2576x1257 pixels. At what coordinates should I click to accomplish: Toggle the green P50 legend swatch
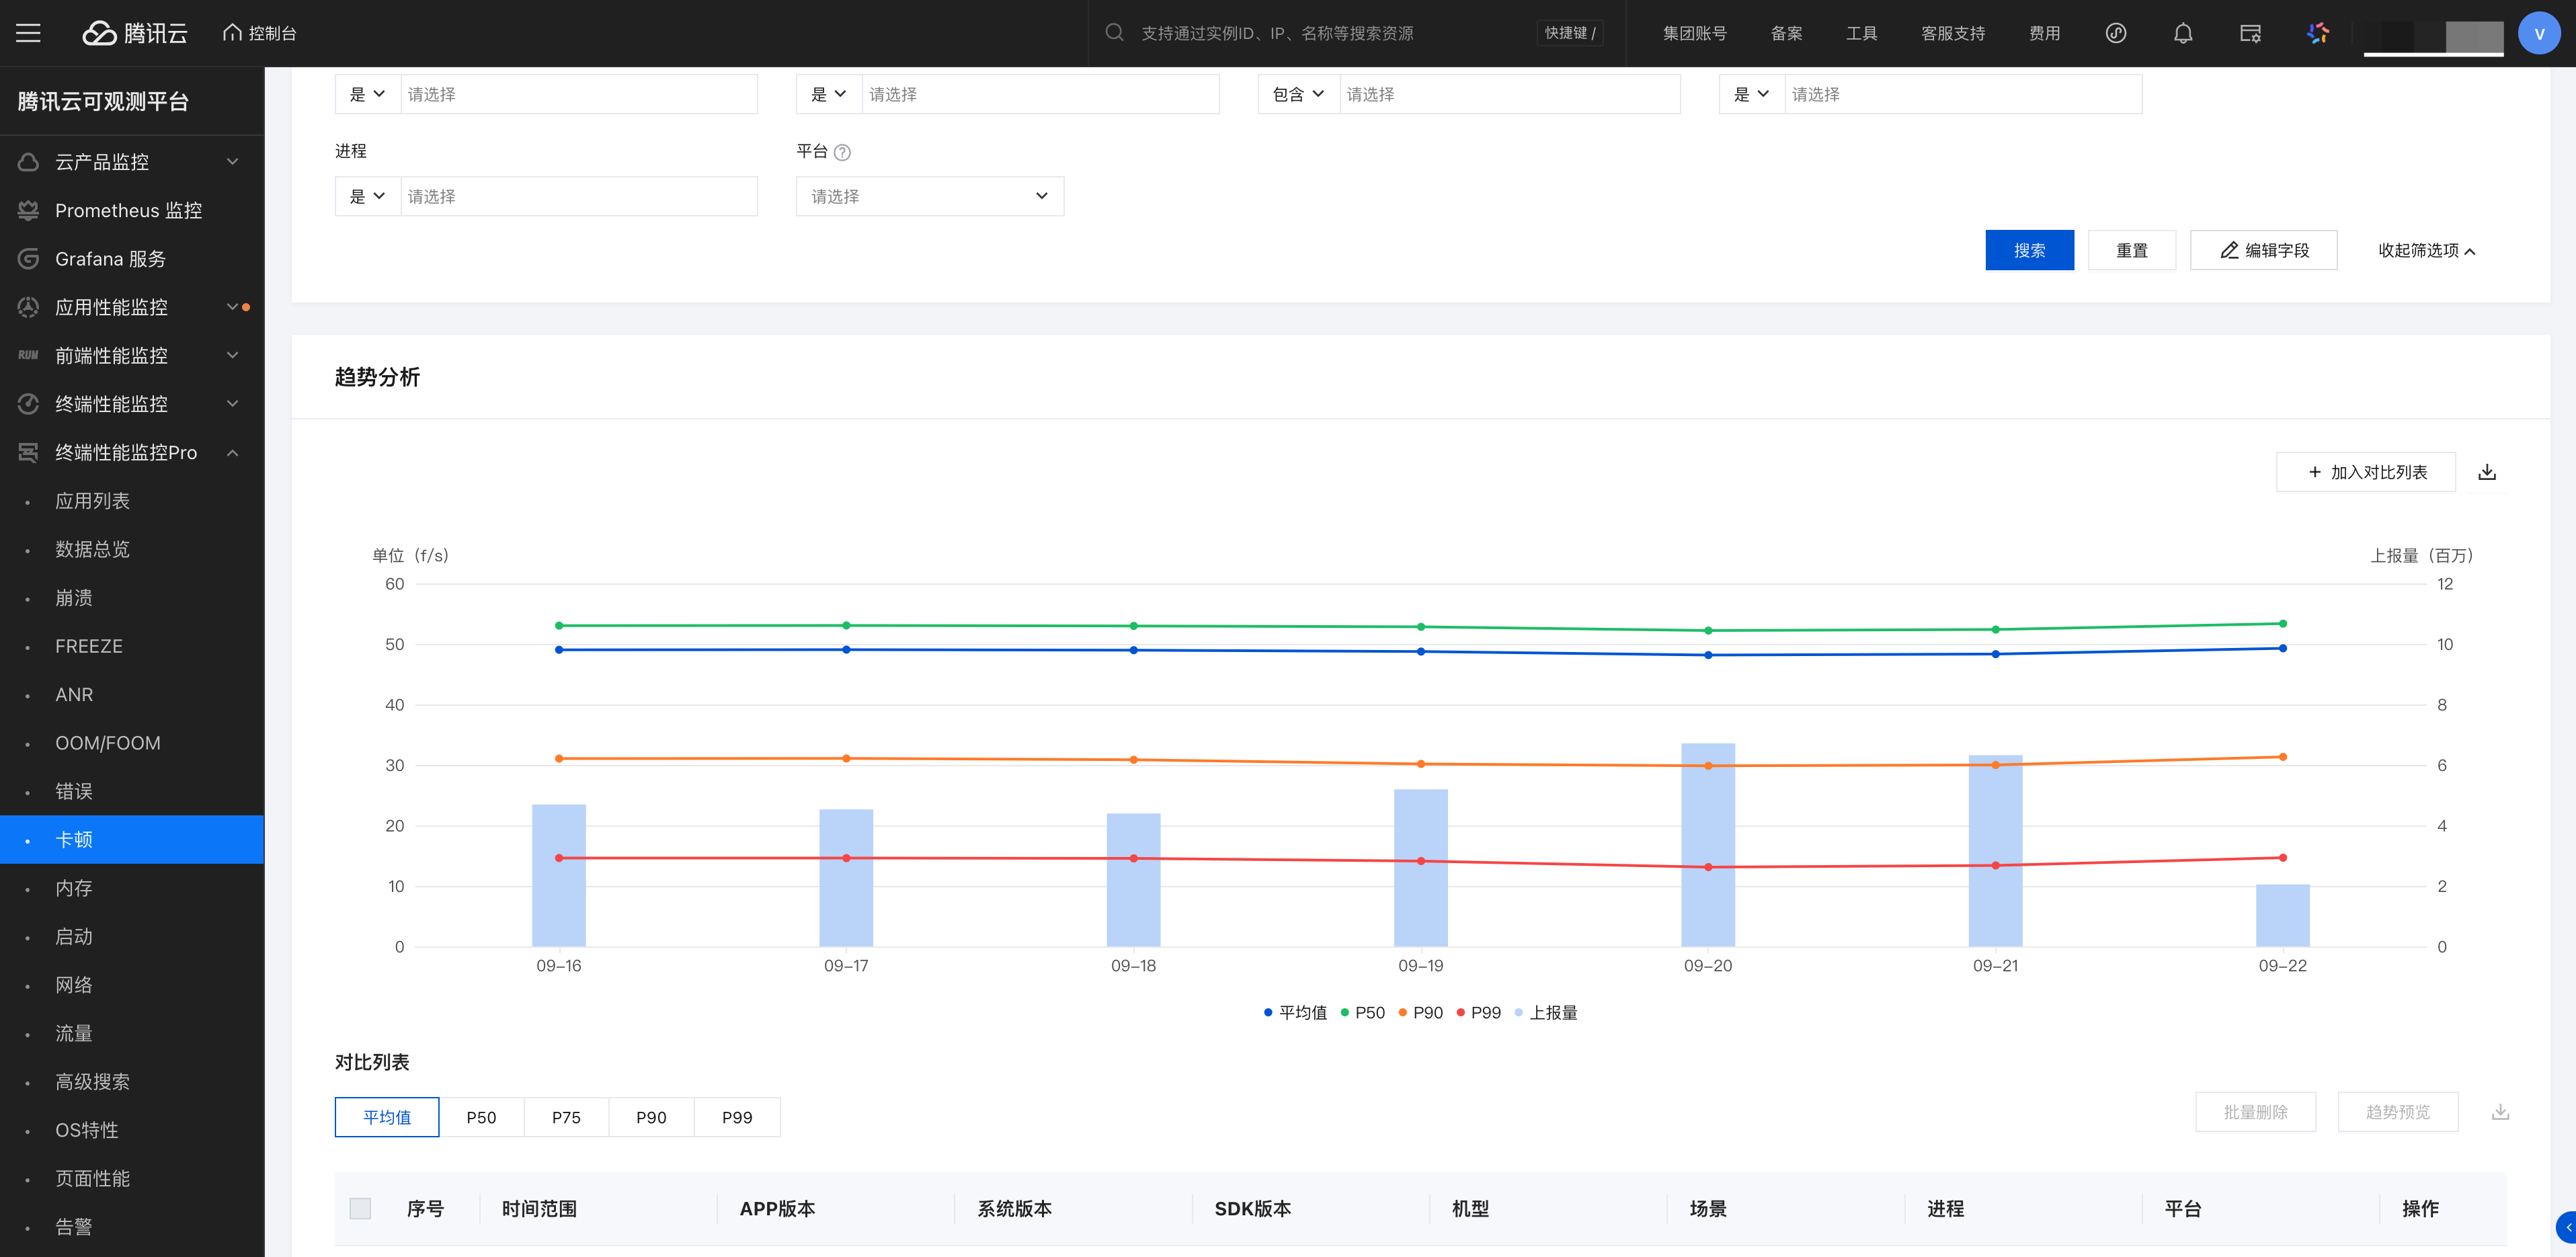(1345, 1012)
